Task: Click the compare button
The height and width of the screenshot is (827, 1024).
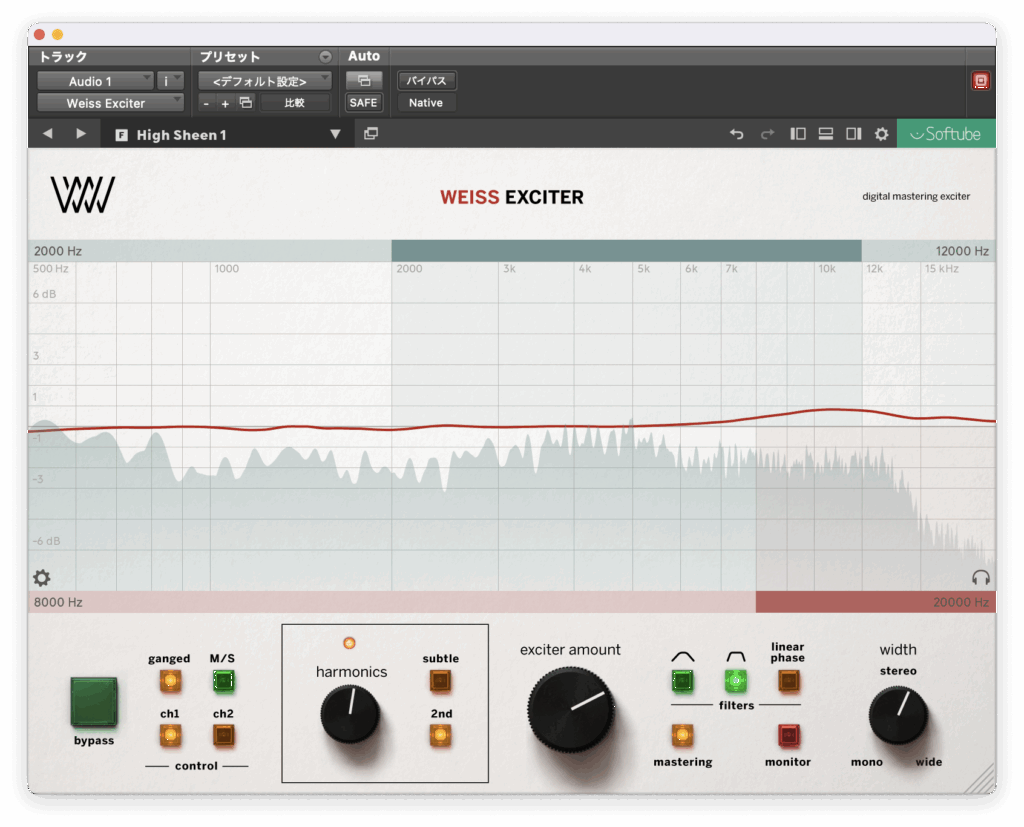Action: tap(295, 103)
